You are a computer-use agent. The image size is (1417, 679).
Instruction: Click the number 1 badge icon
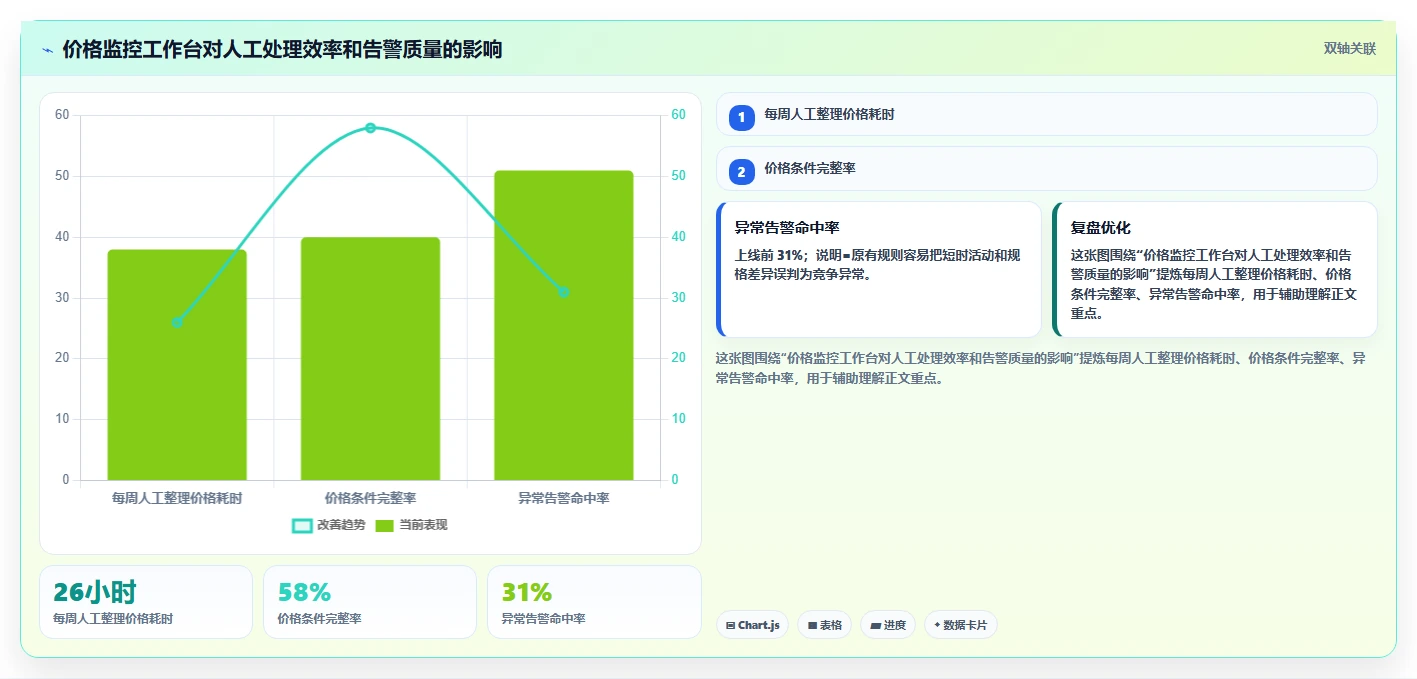[741, 118]
